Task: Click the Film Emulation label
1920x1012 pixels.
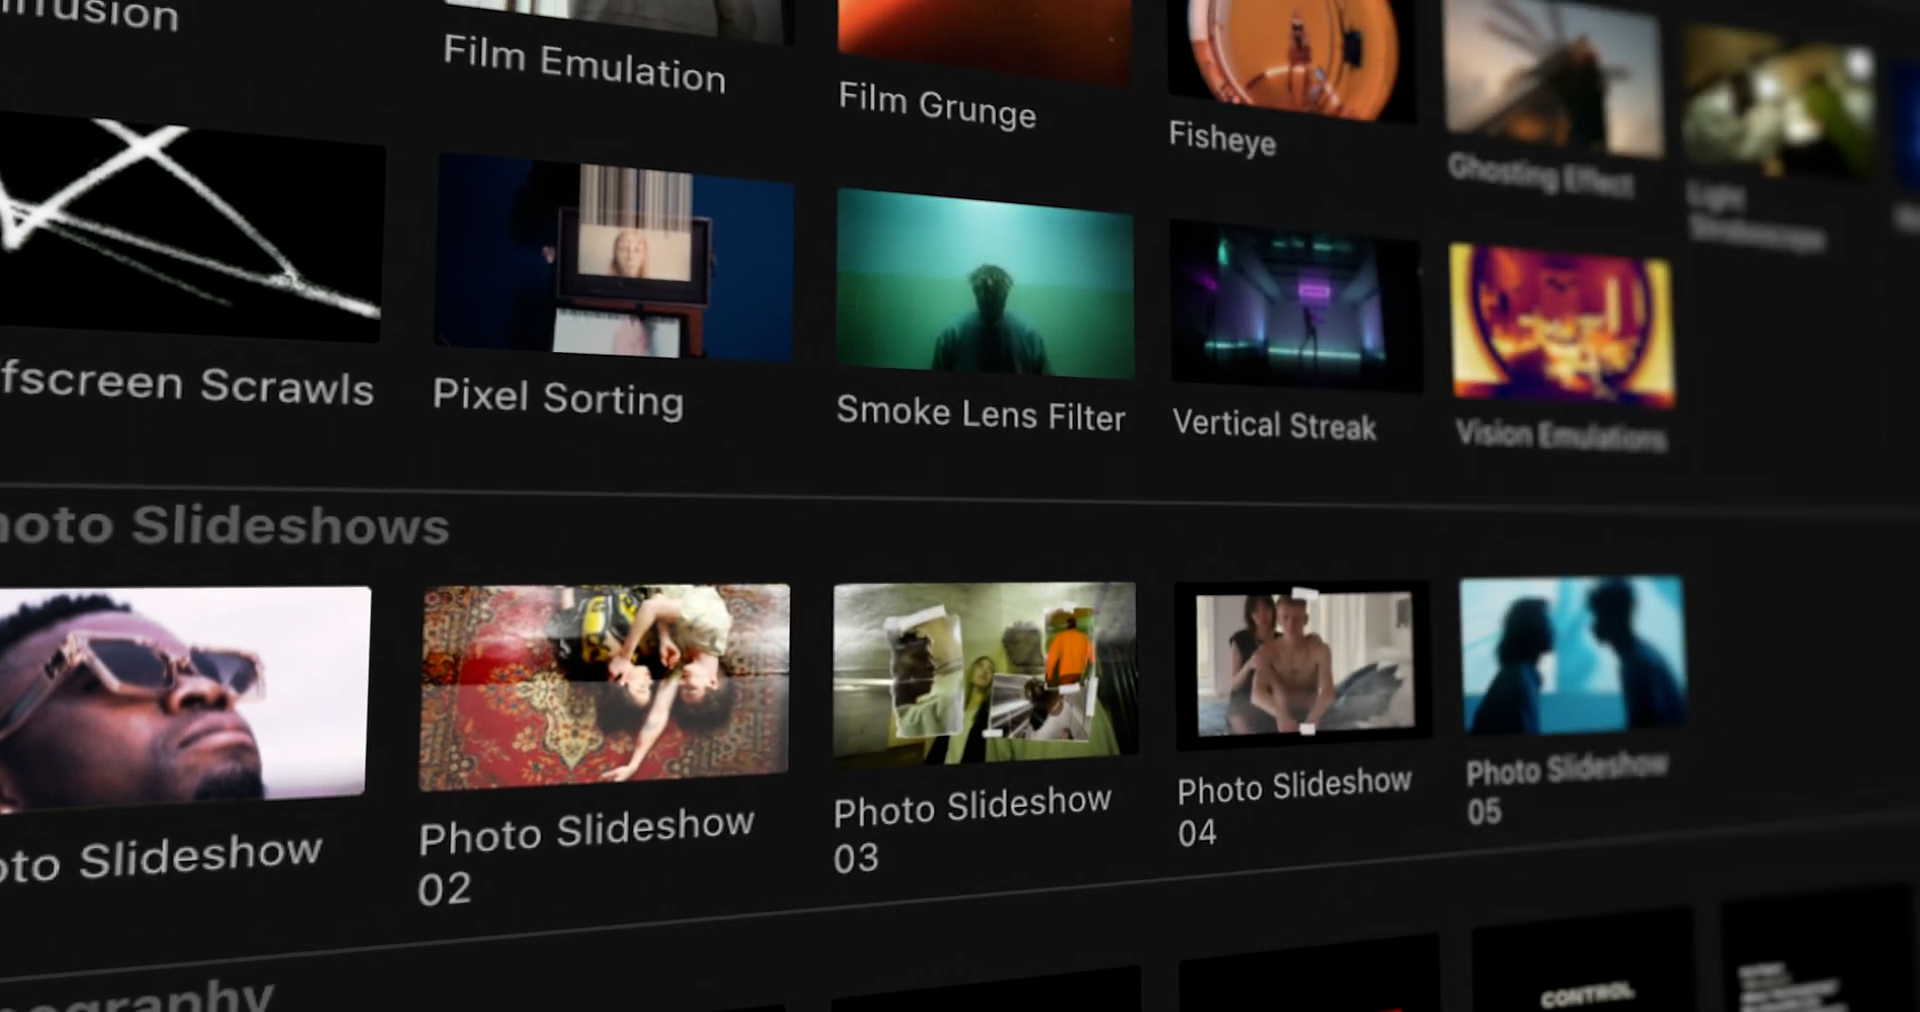Action: tap(584, 64)
